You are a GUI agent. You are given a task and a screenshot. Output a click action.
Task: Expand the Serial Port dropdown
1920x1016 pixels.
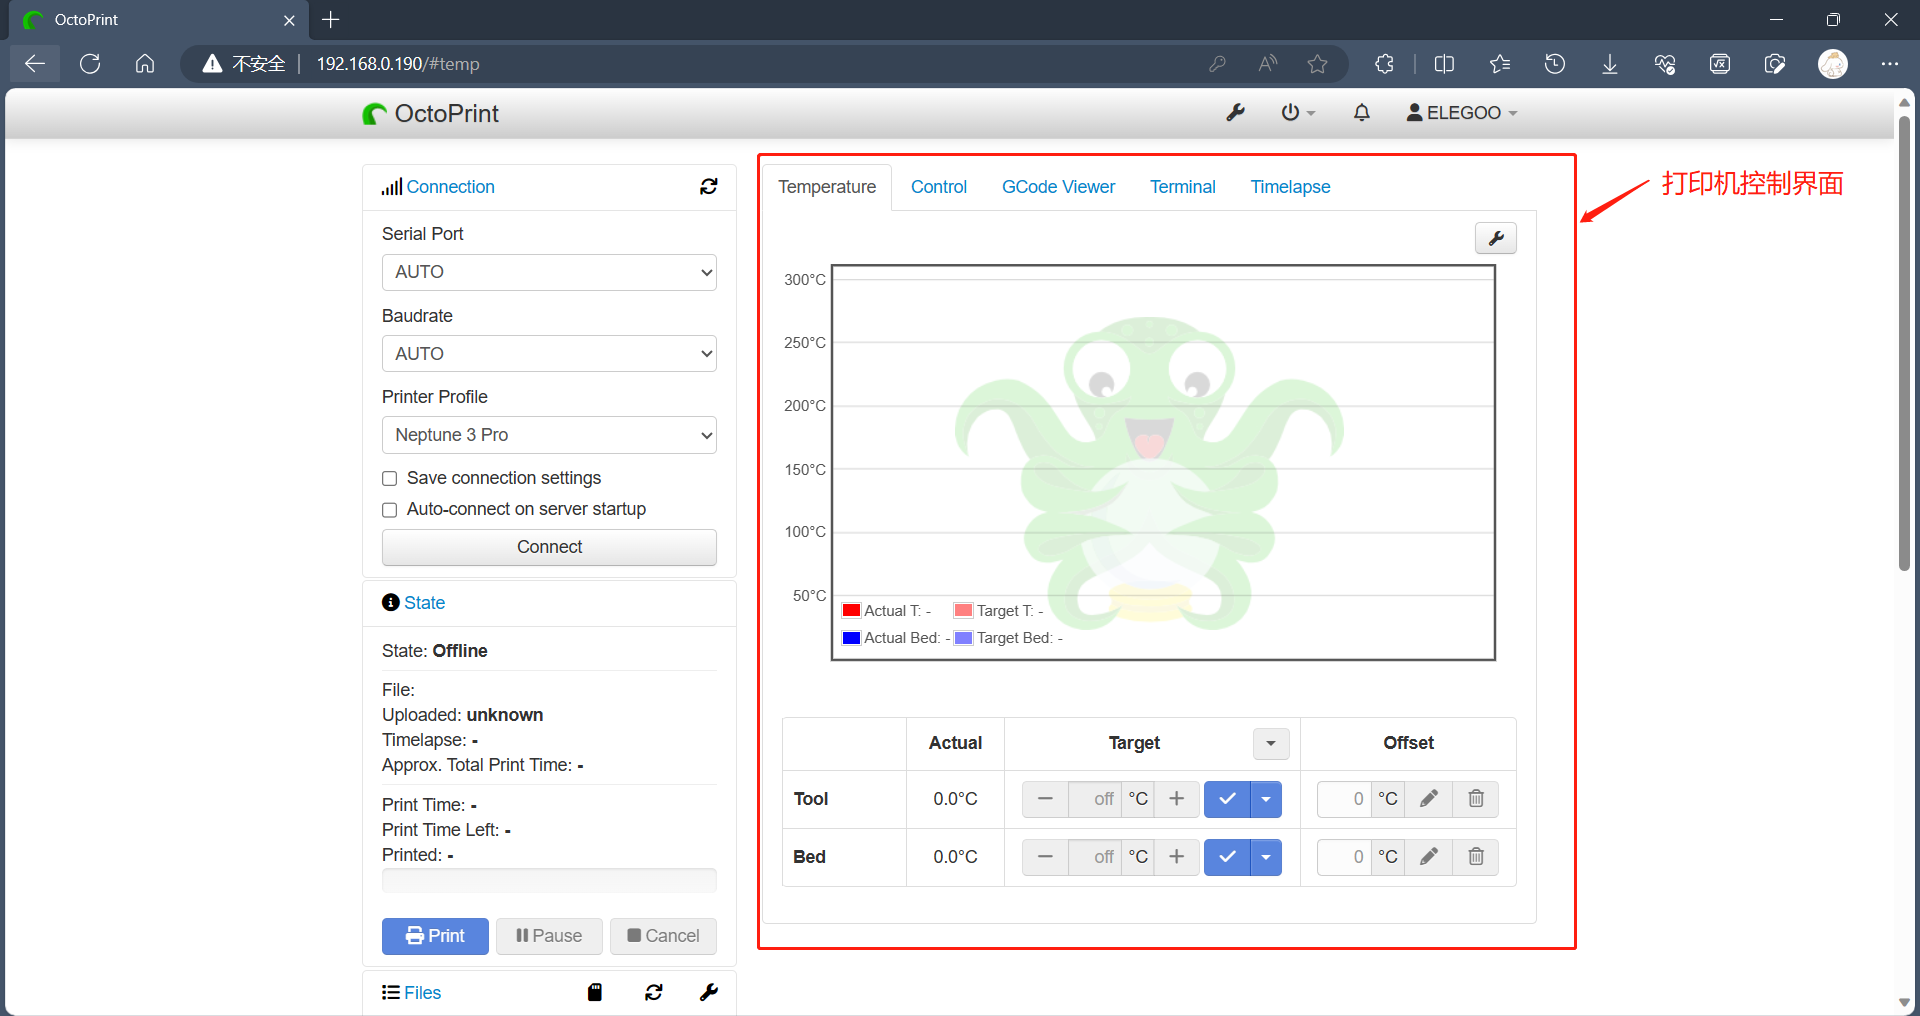[x=549, y=272]
